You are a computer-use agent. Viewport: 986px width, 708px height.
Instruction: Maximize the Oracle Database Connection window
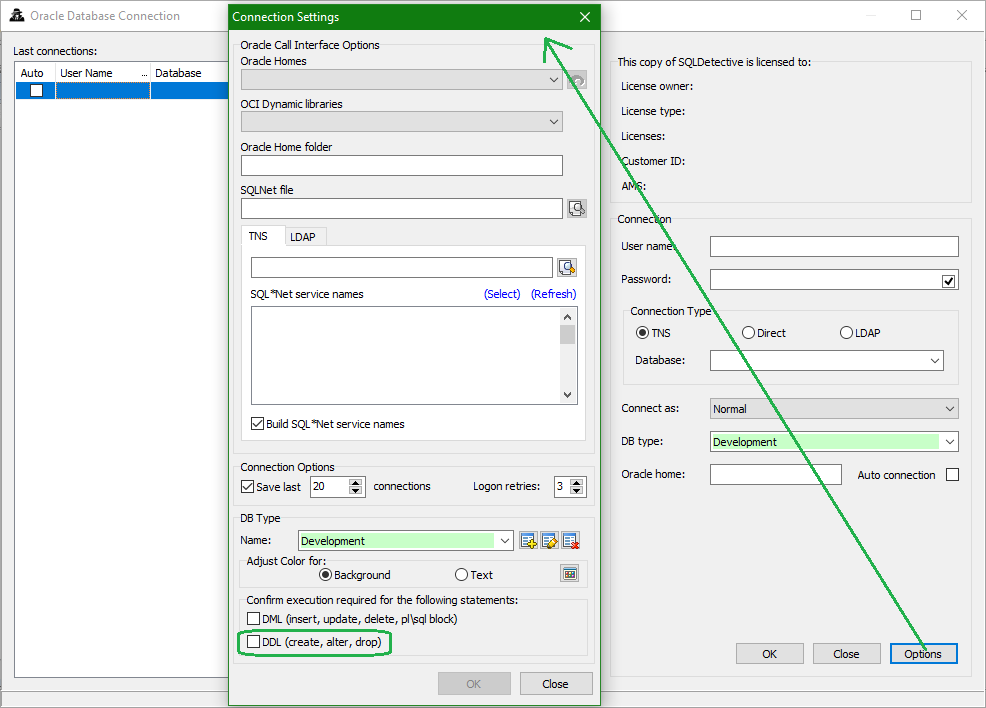tap(916, 15)
